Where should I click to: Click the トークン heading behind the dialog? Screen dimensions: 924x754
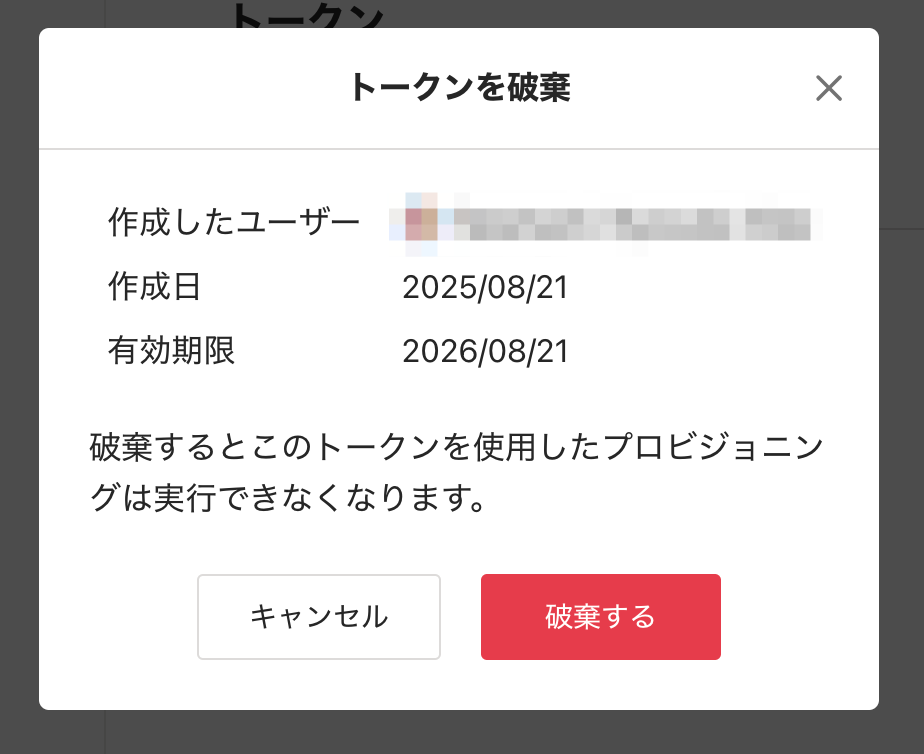(x=307, y=14)
